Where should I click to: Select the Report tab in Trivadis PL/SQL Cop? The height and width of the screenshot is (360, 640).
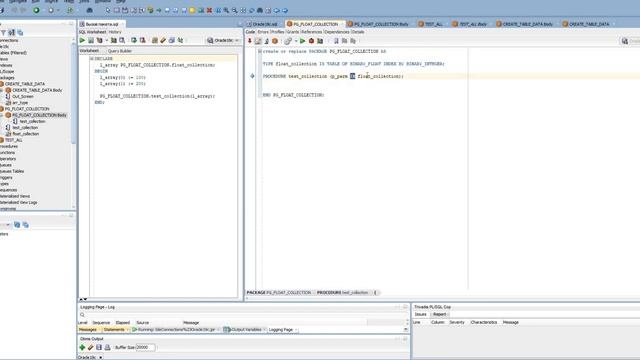(x=440, y=314)
